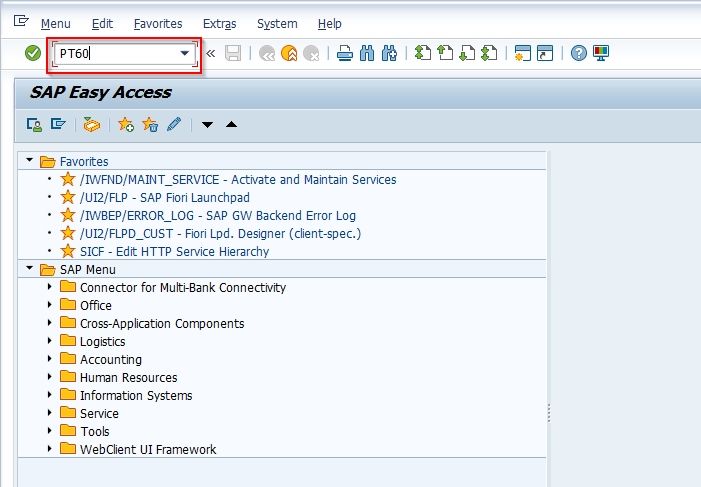
Task: Open the Edit menu
Action: tap(102, 24)
